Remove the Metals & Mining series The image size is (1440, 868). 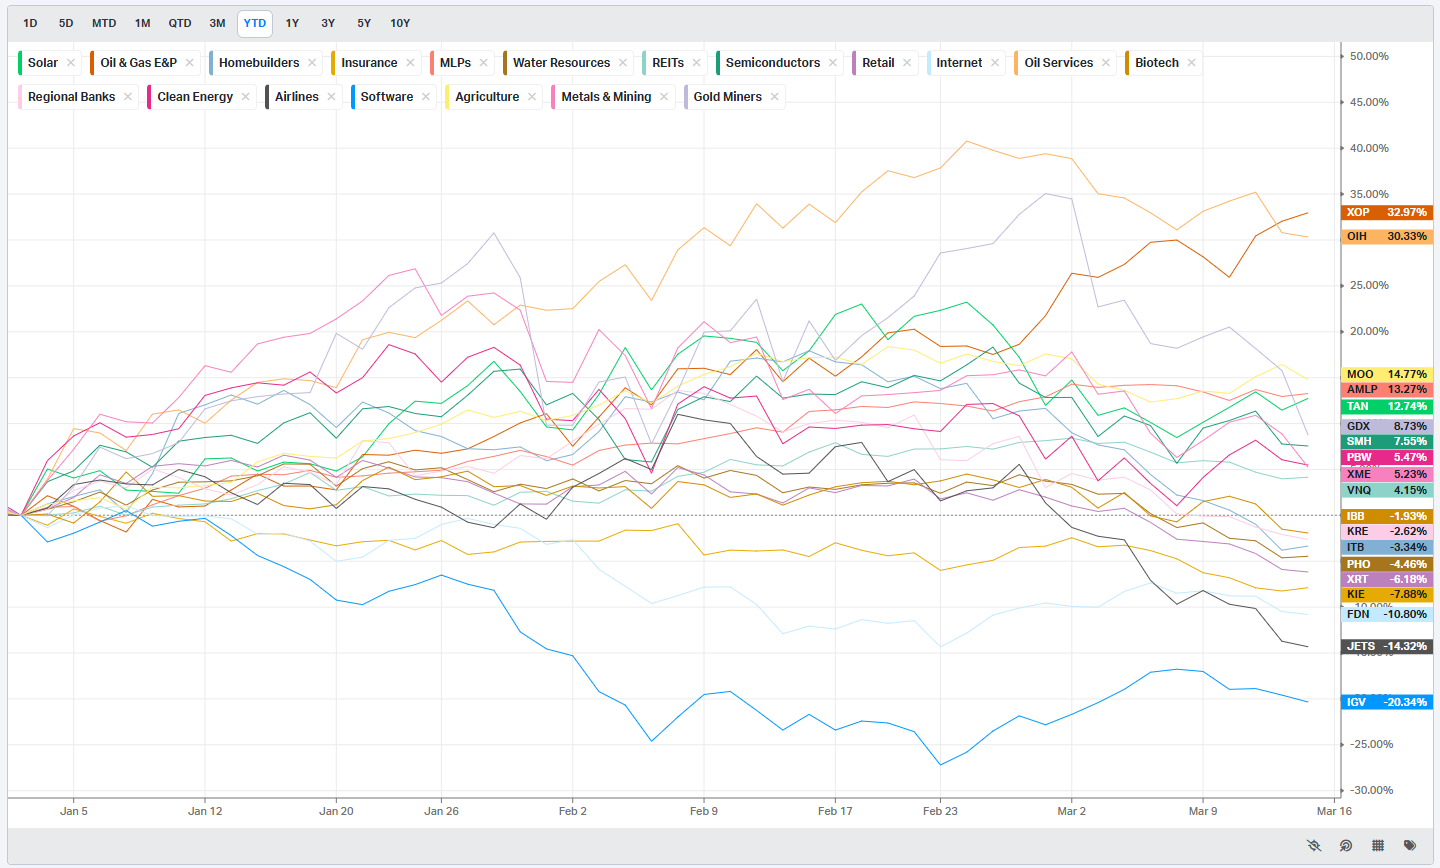click(664, 96)
